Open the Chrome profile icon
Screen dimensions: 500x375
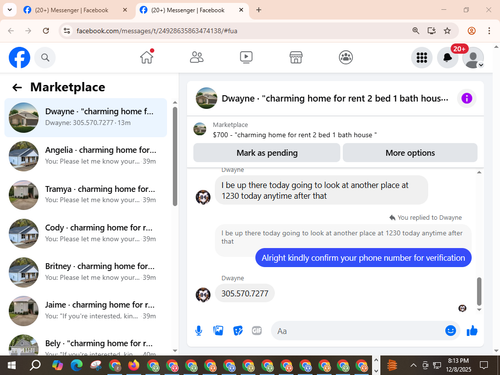click(x=471, y=31)
